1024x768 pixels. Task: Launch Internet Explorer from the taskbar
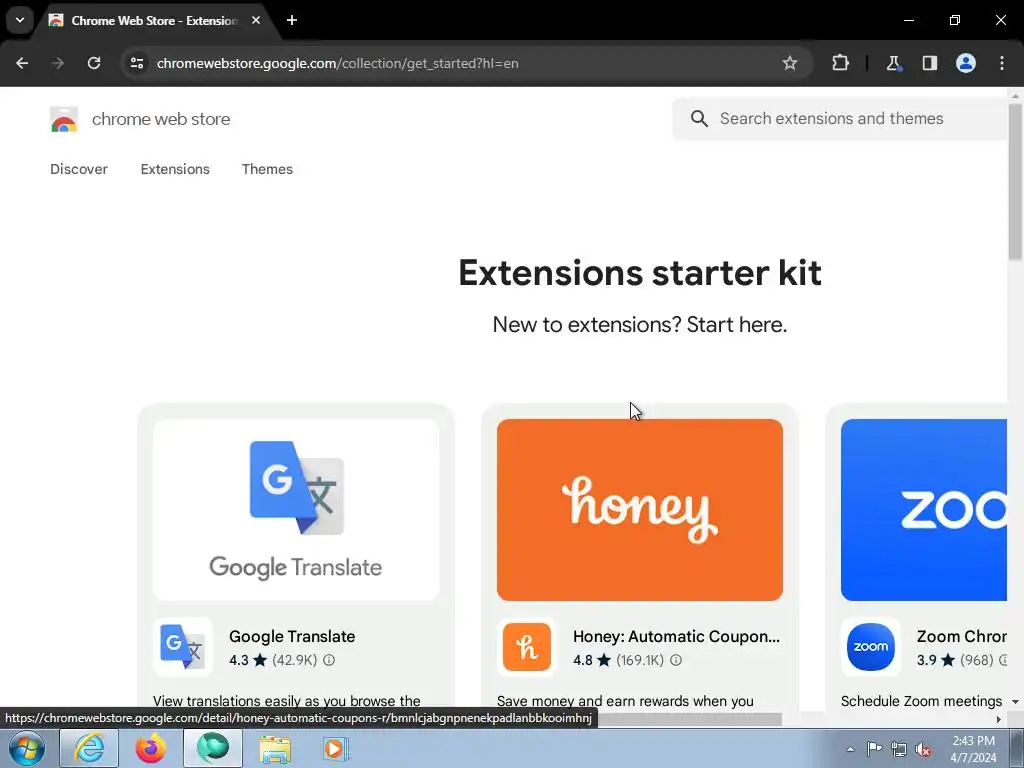click(89, 748)
